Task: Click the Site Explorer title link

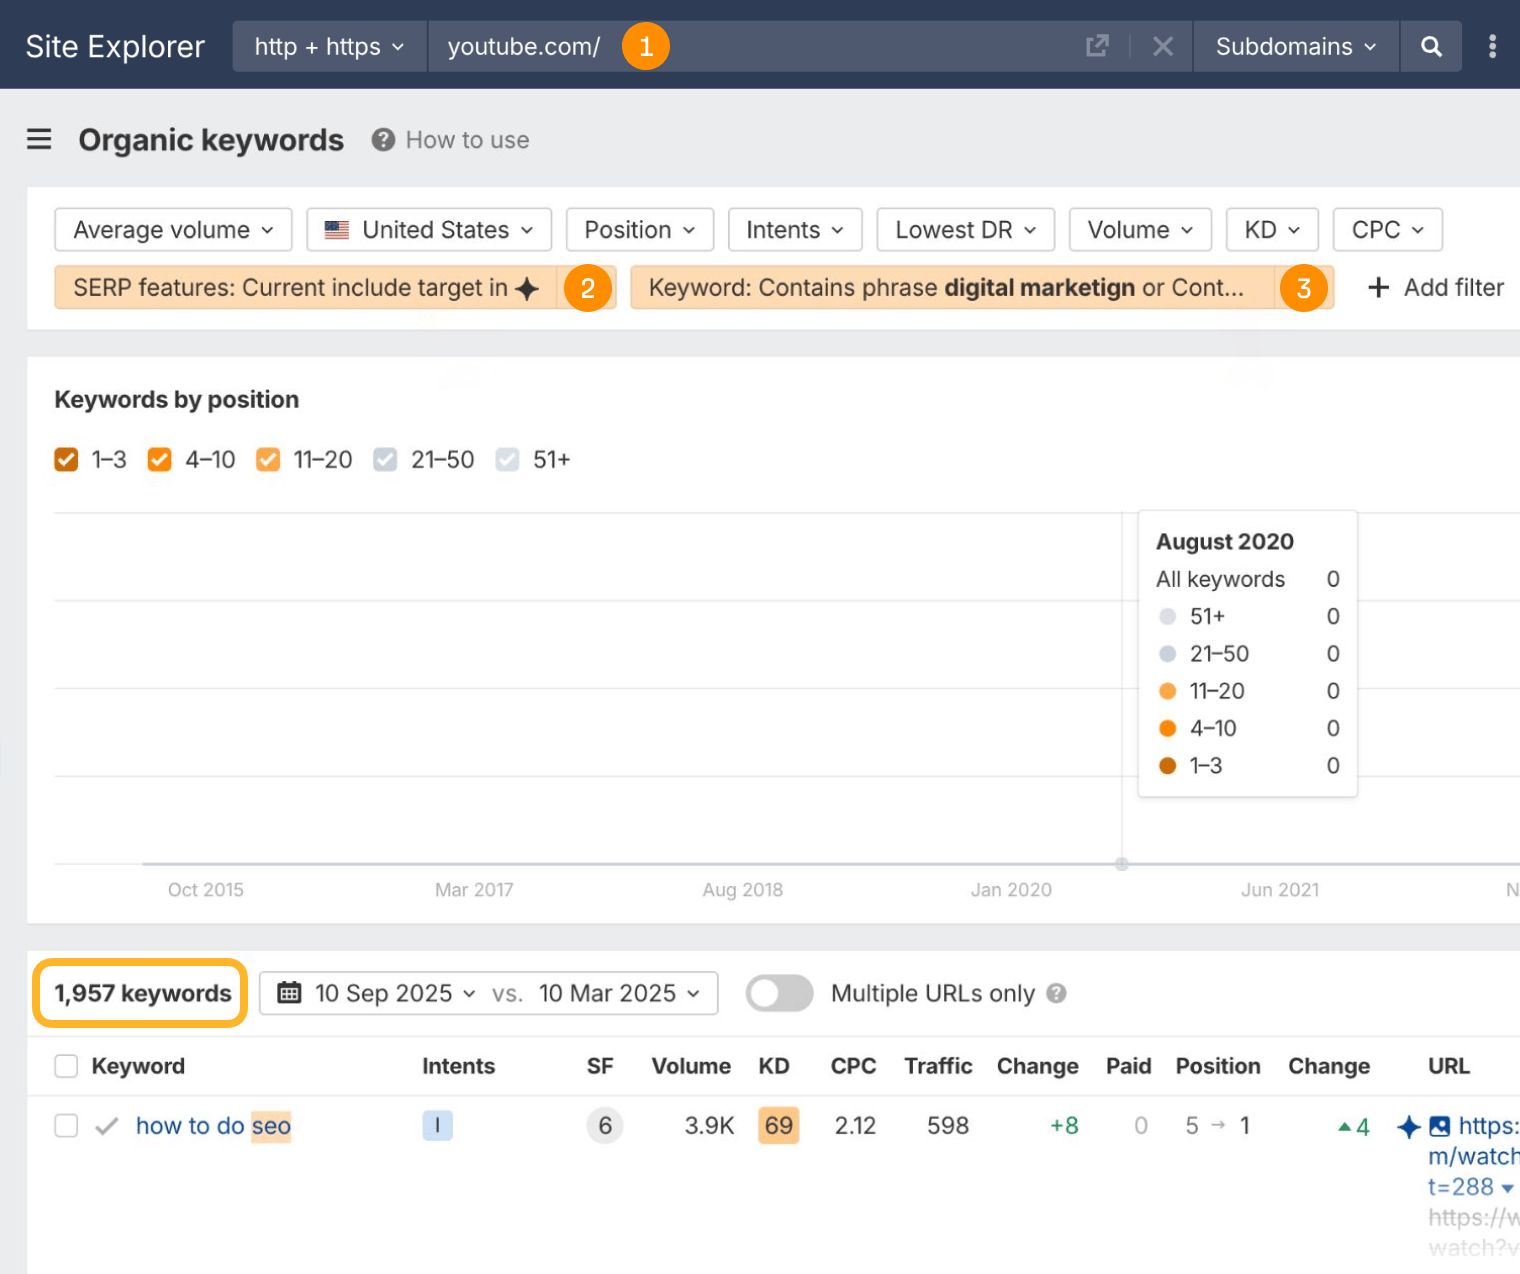Action: (x=115, y=46)
